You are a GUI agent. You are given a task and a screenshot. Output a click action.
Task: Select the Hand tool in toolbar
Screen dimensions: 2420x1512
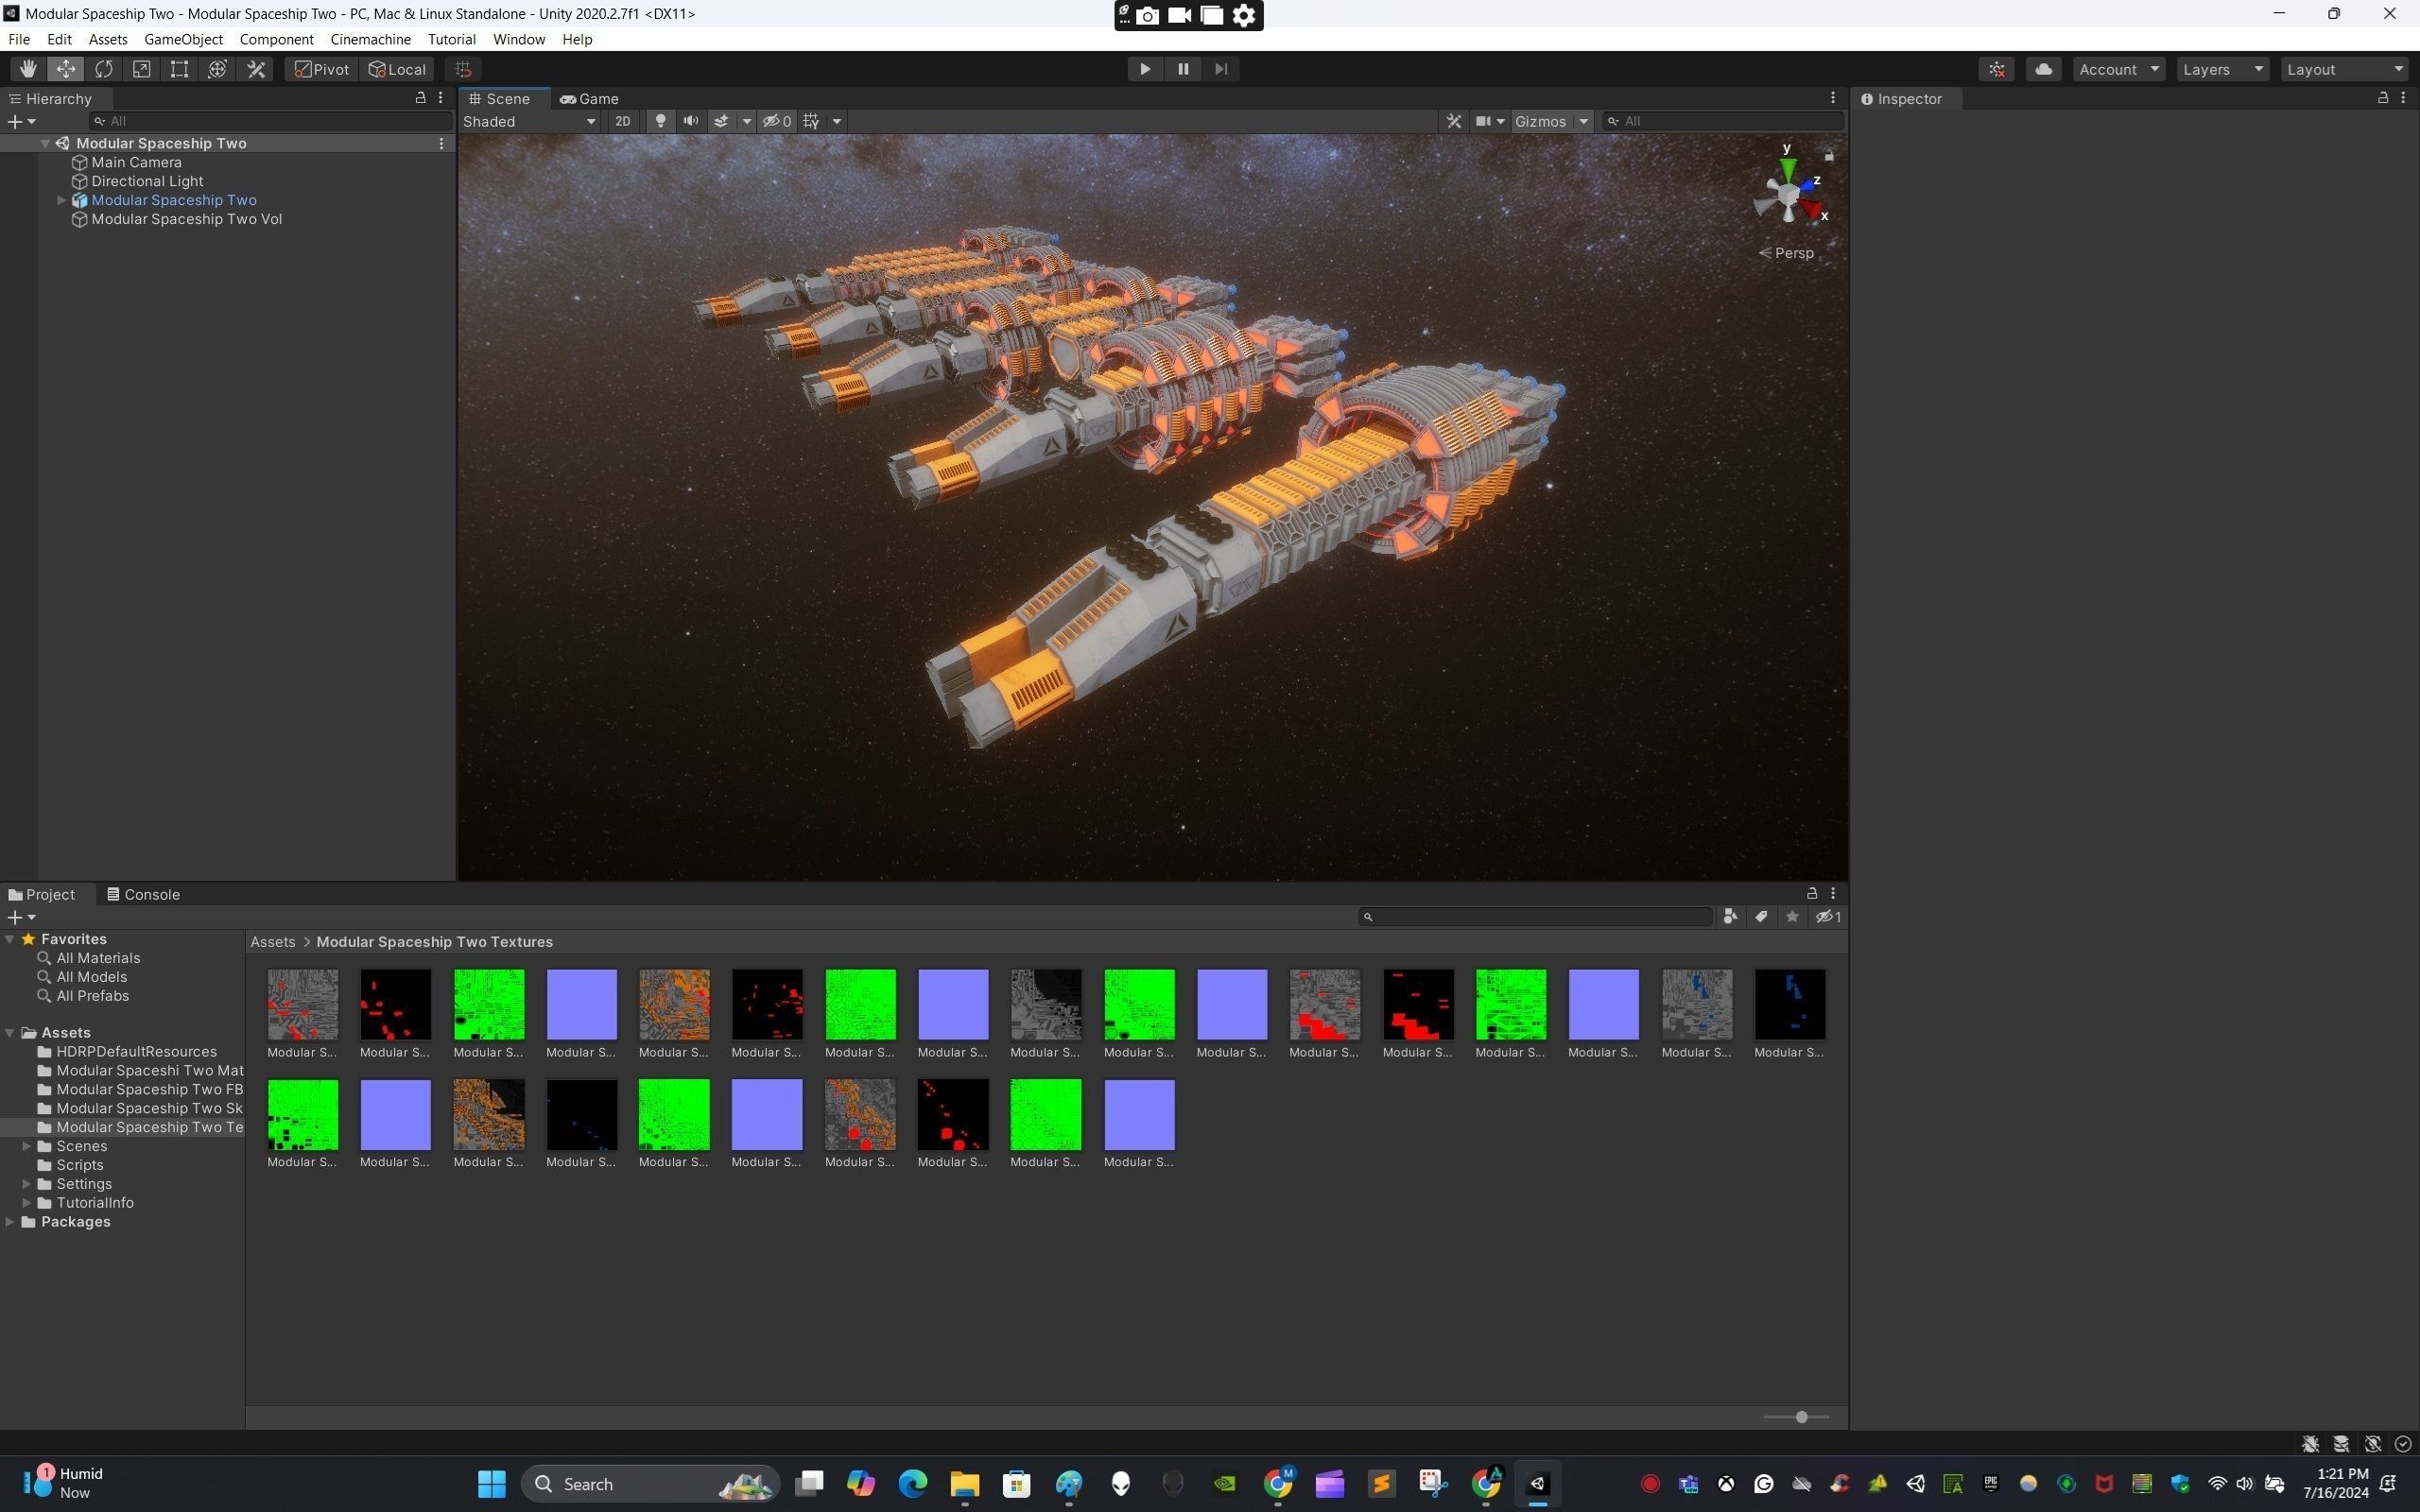(28, 69)
